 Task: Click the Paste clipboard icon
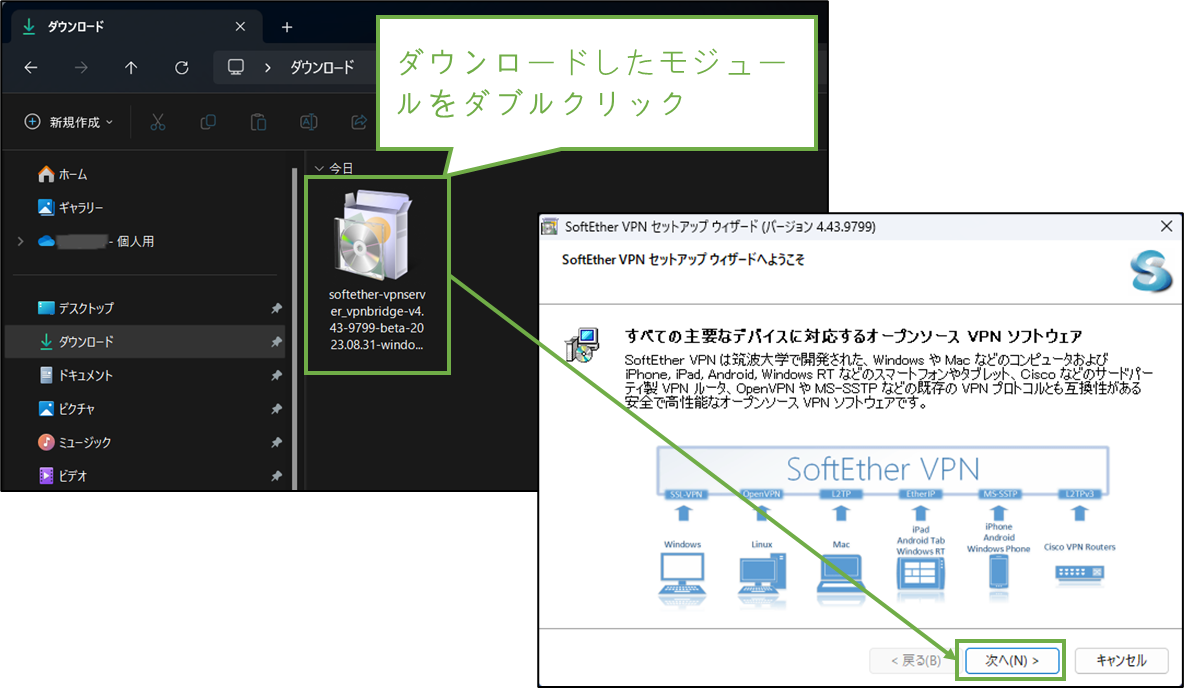(x=258, y=122)
